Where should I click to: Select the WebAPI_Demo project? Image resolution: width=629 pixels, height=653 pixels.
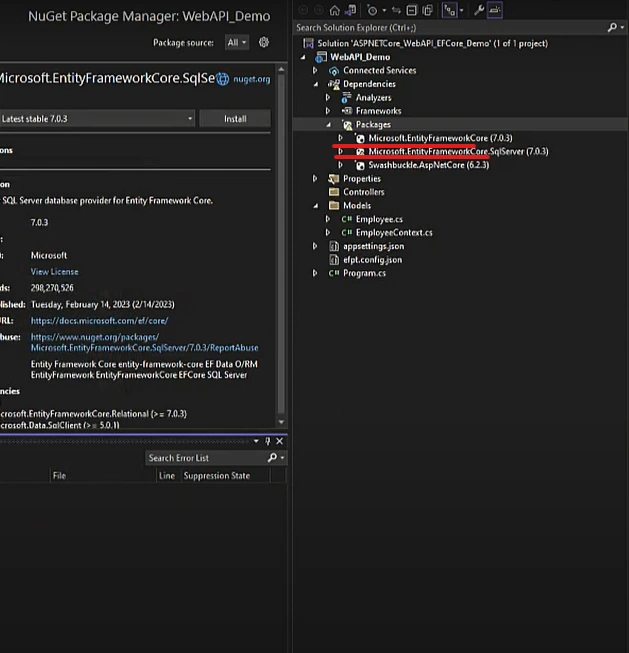pyautogui.click(x=360, y=57)
